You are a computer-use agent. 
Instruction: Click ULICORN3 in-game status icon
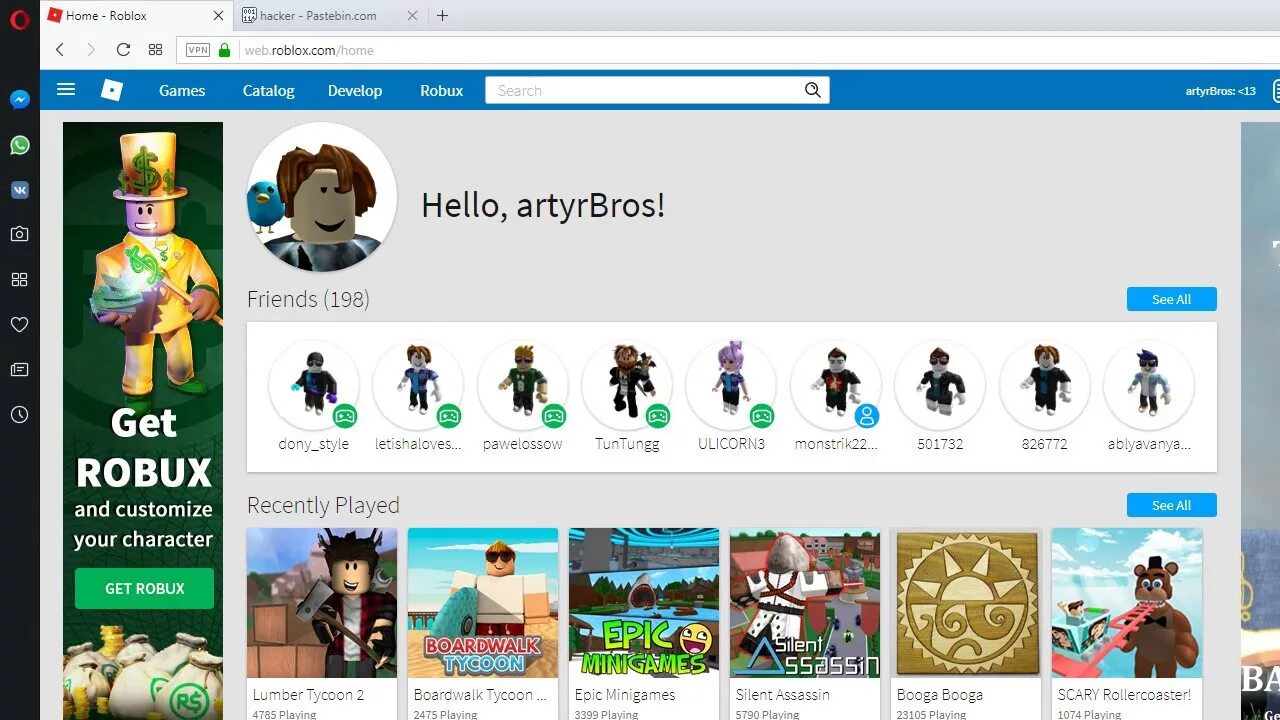coord(762,415)
